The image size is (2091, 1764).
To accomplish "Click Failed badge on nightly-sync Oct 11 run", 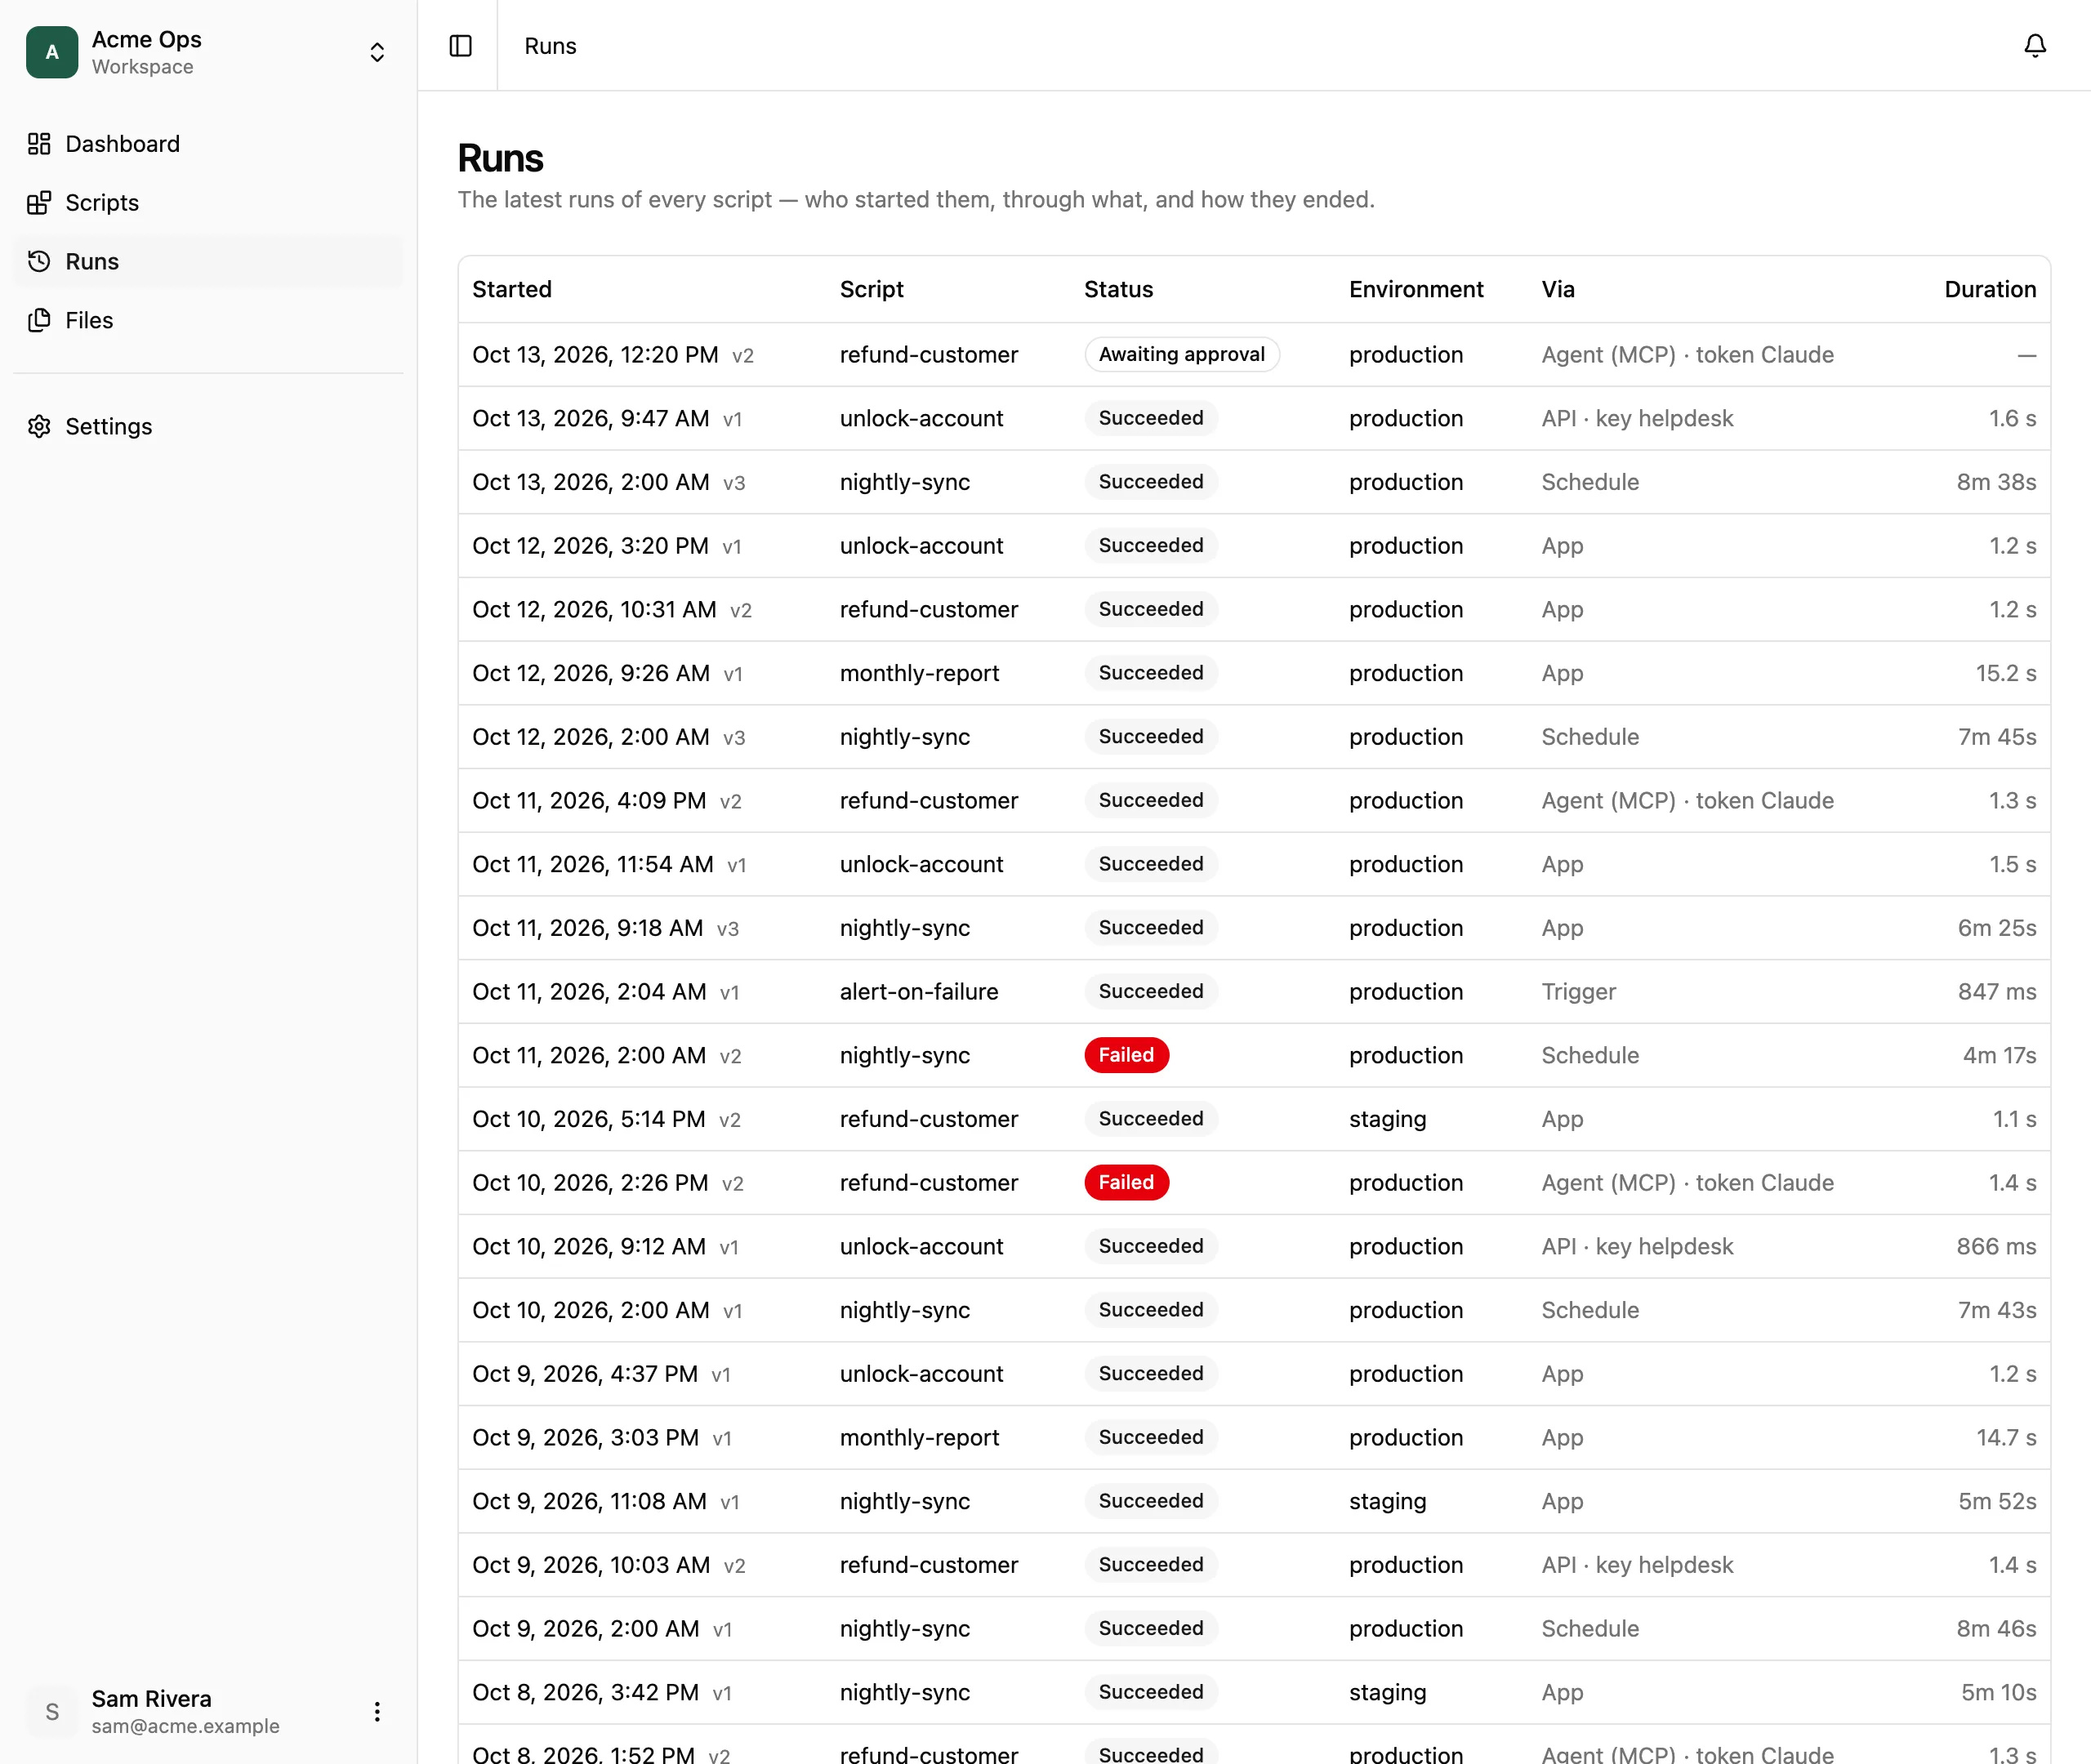I will click(x=1126, y=1056).
